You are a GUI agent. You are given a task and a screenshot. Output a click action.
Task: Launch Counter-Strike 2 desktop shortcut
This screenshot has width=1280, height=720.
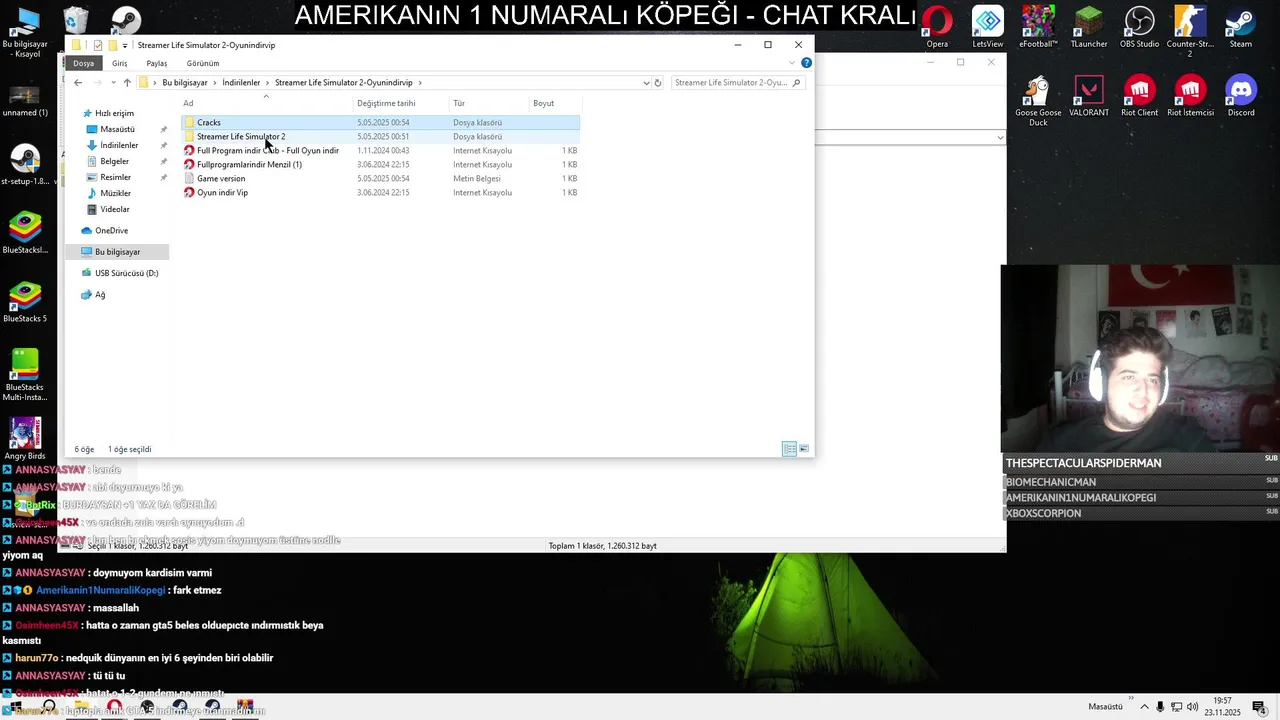tap(1190, 31)
